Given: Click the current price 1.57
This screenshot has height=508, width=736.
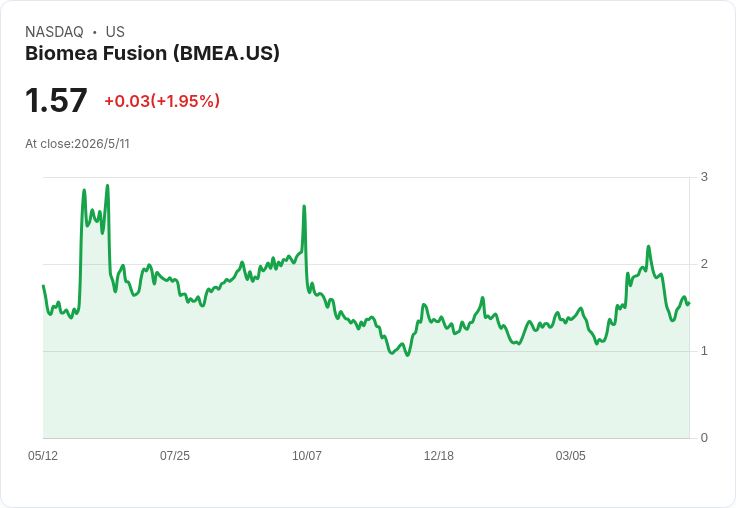Looking at the screenshot, I should [x=56, y=100].
